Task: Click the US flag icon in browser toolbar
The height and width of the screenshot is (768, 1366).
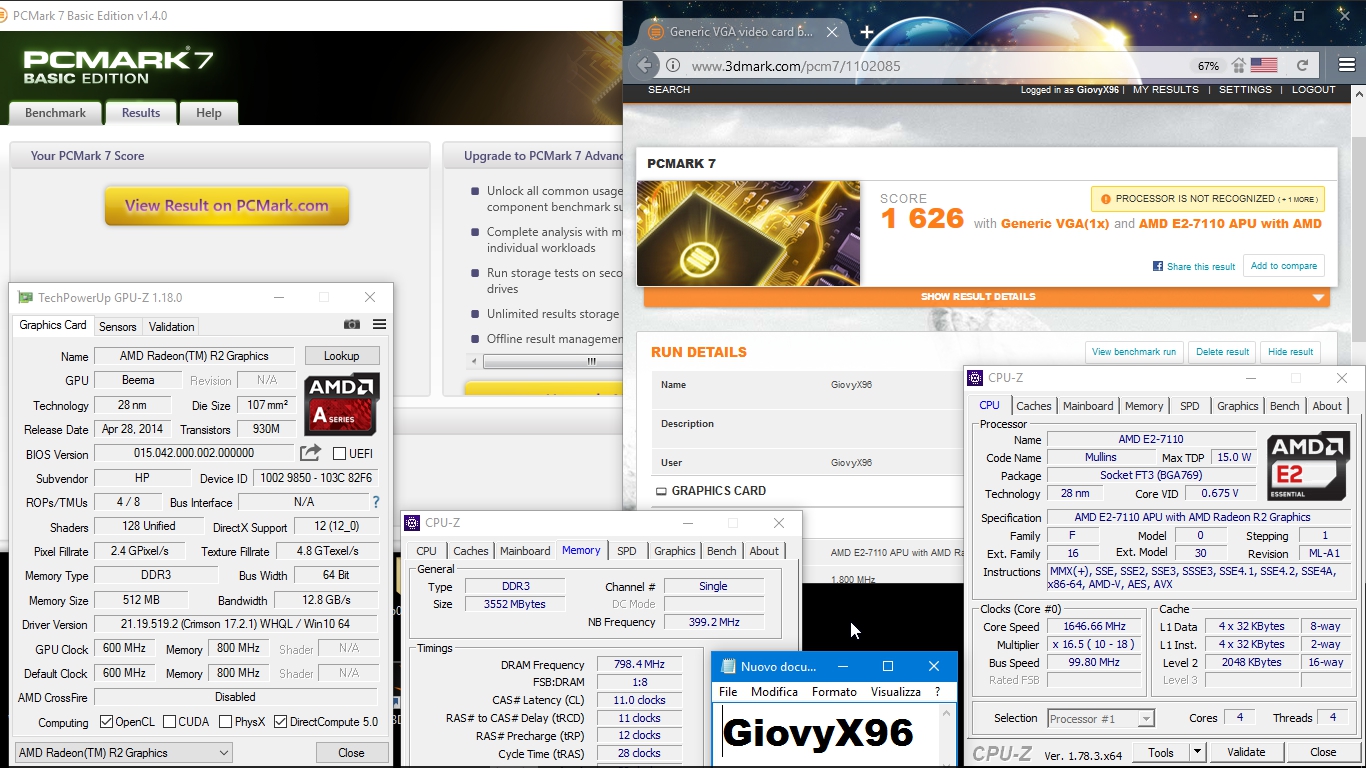Action: pos(1264,65)
